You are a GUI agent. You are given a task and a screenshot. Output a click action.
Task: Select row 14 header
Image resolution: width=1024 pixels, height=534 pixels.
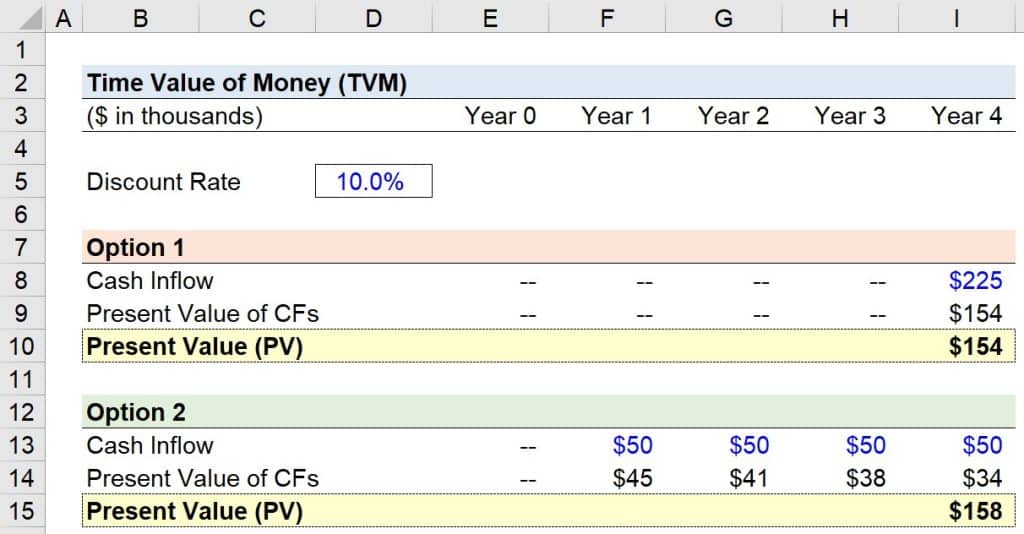22,478
